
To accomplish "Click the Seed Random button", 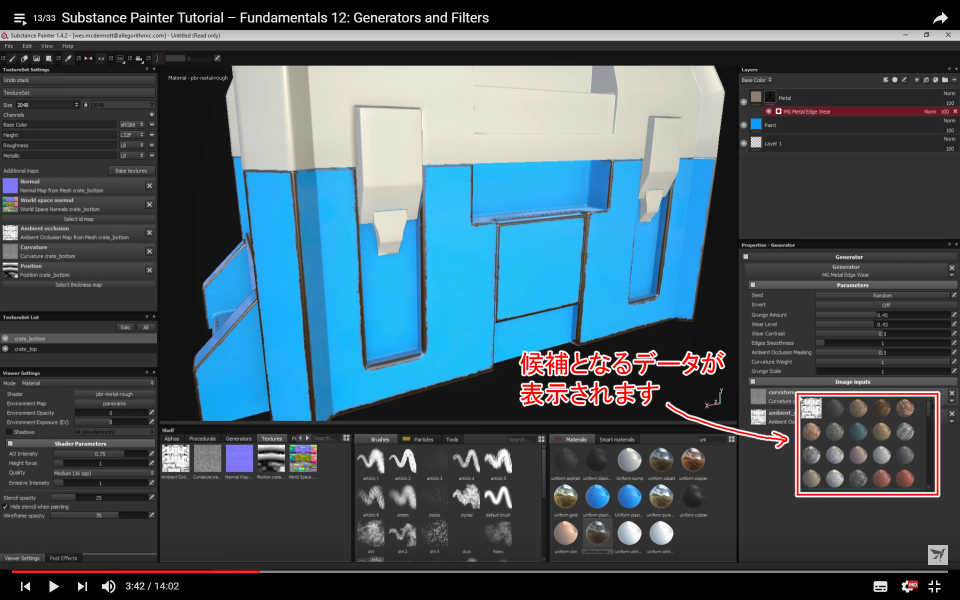I will pos(882,295).
